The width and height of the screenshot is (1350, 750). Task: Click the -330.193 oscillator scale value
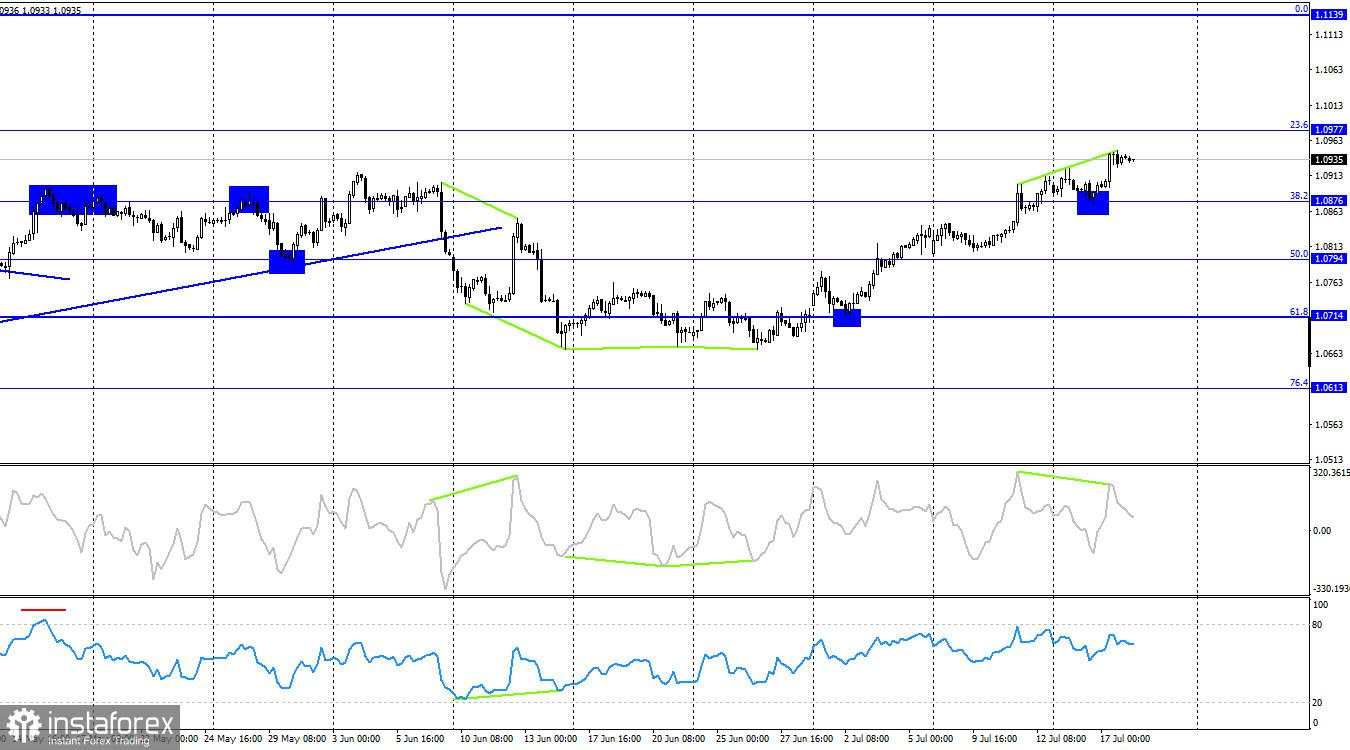[x=1330, y=590]
